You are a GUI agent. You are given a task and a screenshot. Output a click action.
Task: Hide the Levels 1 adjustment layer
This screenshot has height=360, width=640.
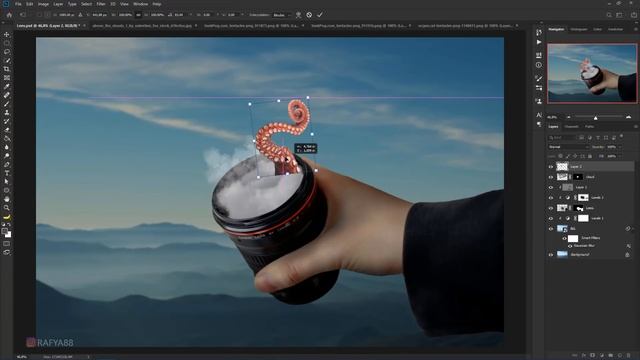[x=551, y=218]
